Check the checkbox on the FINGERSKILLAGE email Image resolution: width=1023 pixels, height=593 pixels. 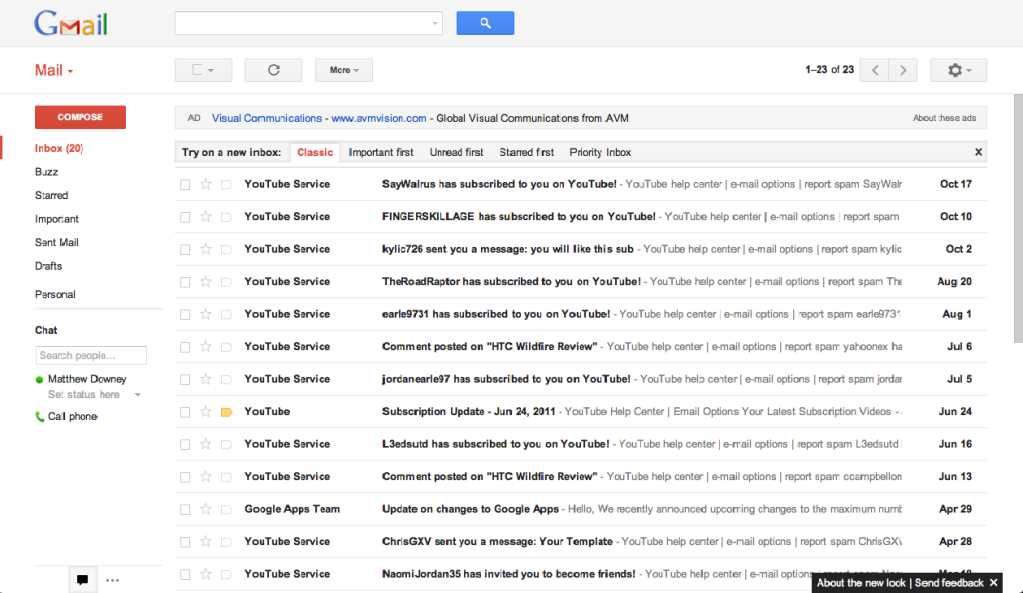tap(184, 216)
